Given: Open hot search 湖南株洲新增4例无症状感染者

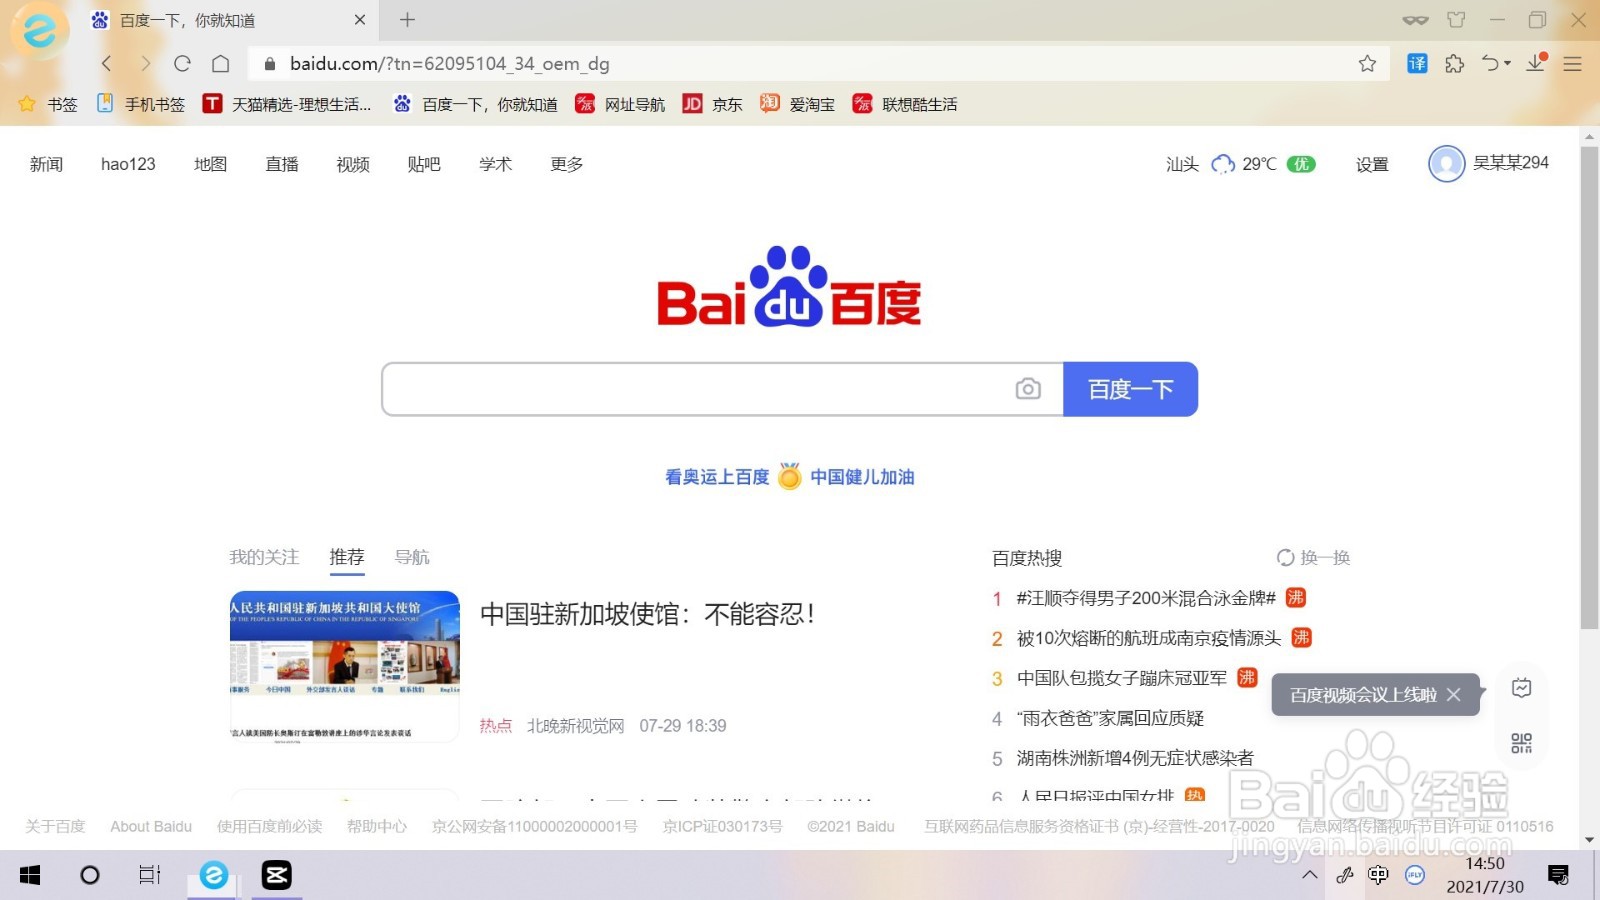Looking at the screenshot, I should click(x=1135, y=758).
